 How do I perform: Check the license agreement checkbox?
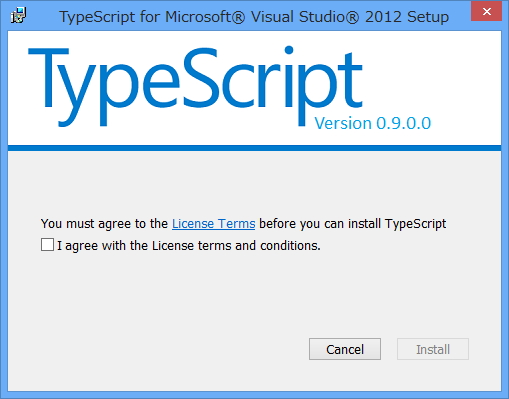(47, 245)
